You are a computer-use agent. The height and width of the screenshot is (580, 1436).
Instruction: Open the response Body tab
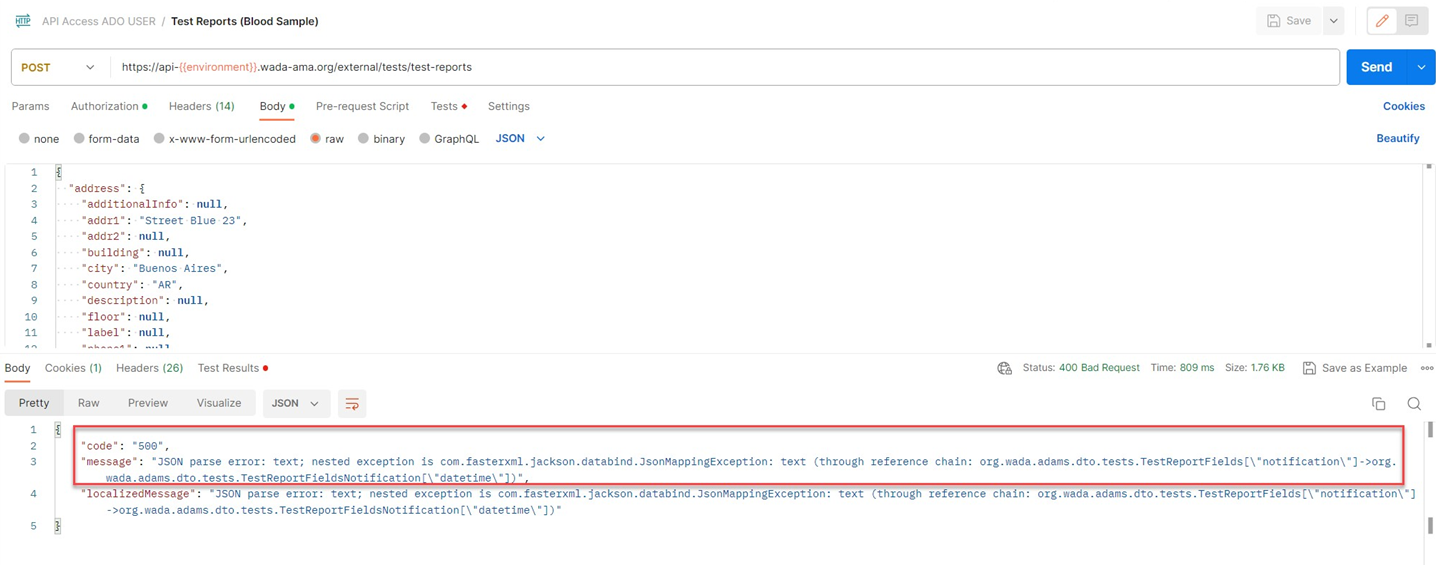(x=17, y=368)
